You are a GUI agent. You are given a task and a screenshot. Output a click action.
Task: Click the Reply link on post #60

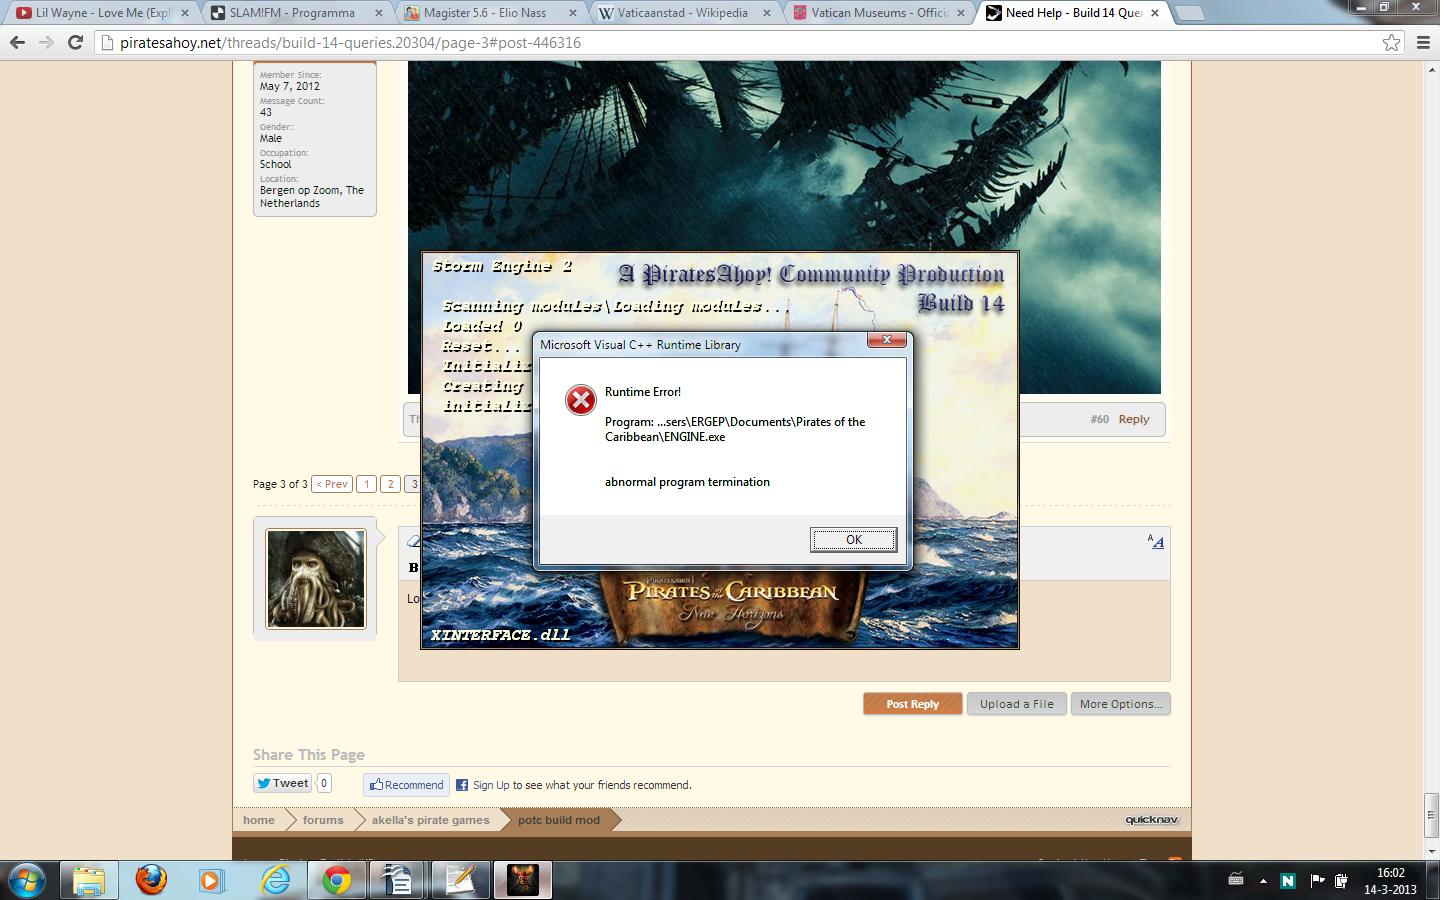point(1134,419)
